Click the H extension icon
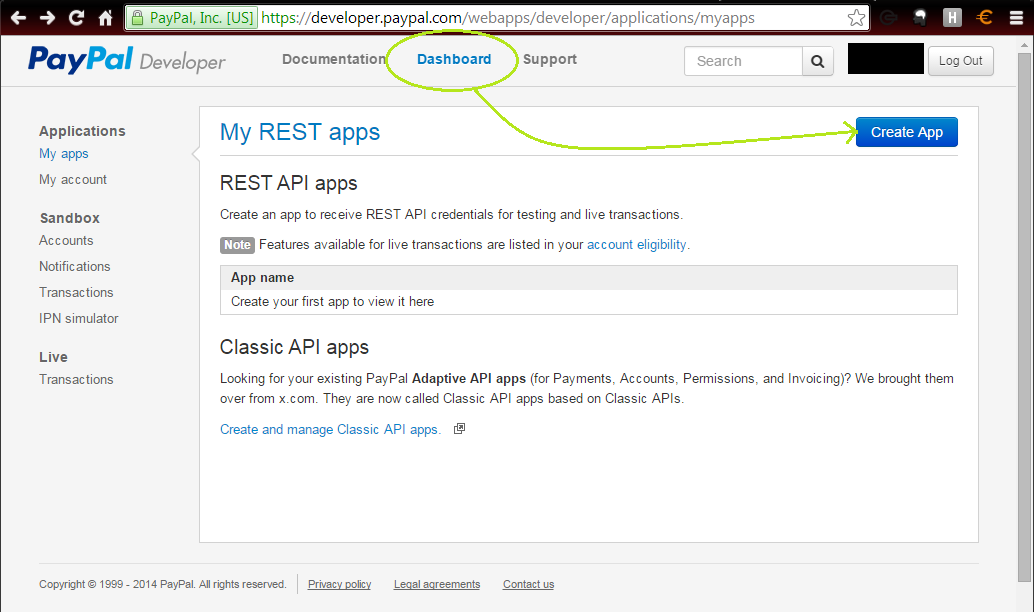Image resolution: width=1034 pixels, height=612 pixels. tap(952, 18)
